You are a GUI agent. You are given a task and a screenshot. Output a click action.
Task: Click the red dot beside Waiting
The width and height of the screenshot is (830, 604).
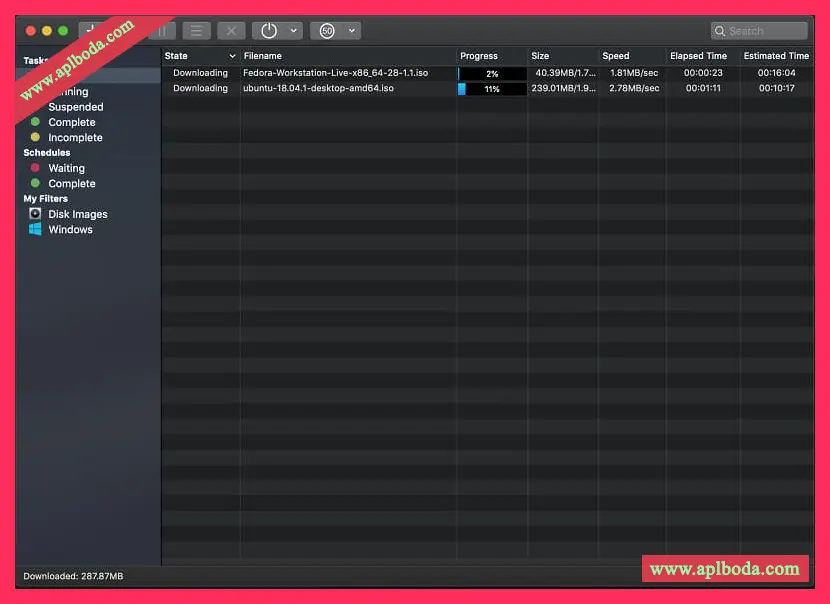click(x=35, y=168)
